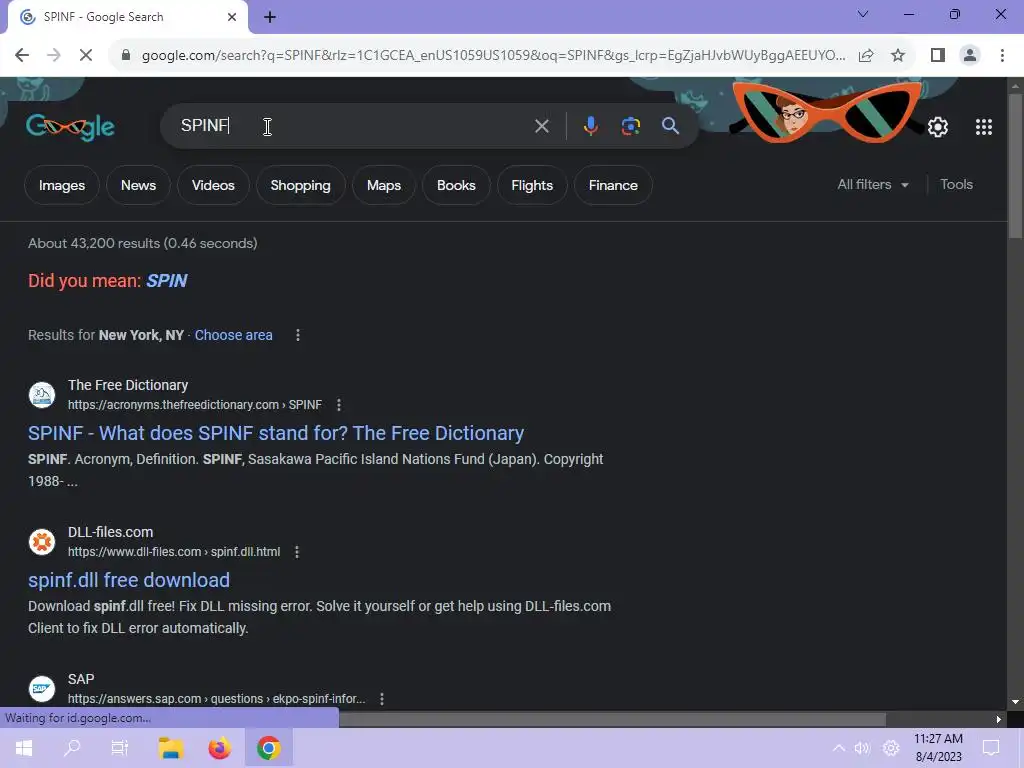Click the horizontal scrollbar right arrow
The image size is (1024, 768).
click(999, 719)
